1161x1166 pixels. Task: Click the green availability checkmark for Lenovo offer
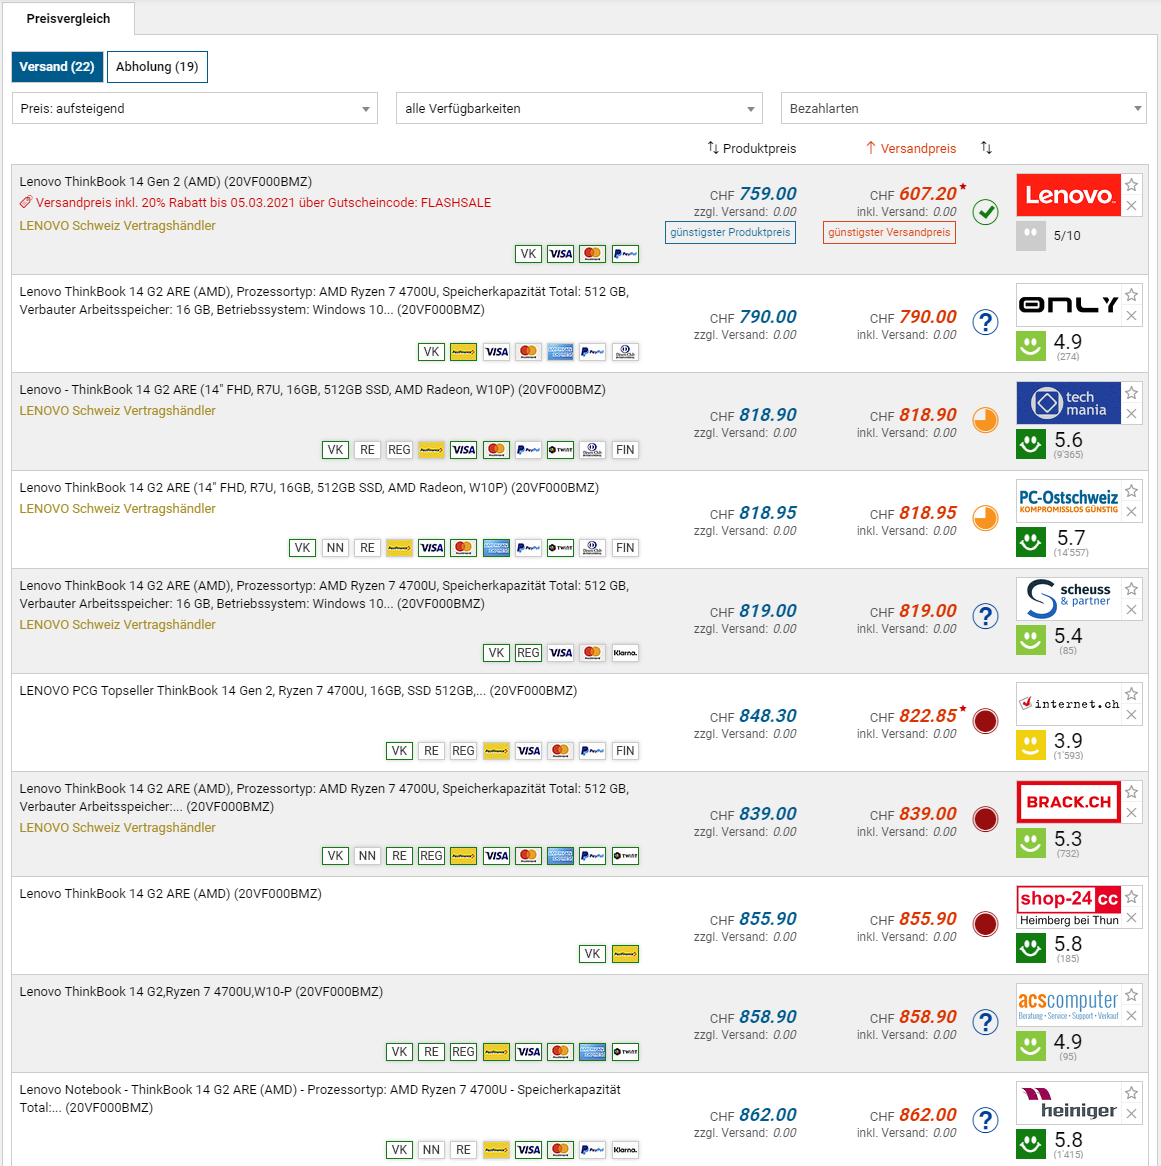tap(985, 213)
